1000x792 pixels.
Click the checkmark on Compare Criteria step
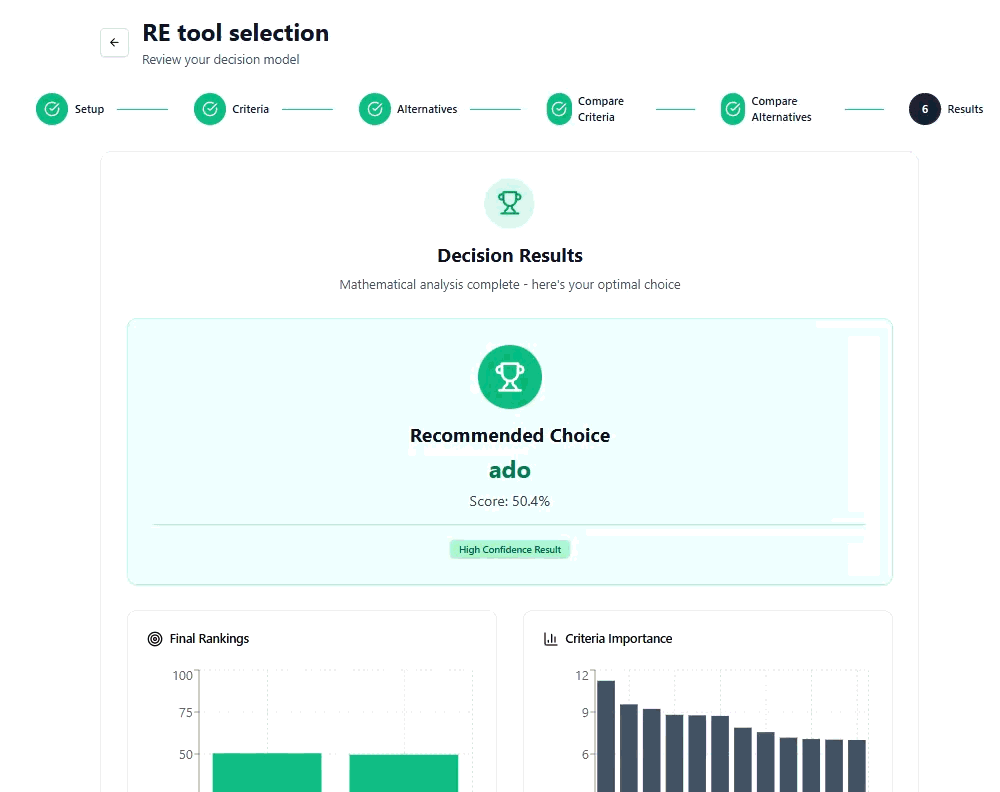559,108
